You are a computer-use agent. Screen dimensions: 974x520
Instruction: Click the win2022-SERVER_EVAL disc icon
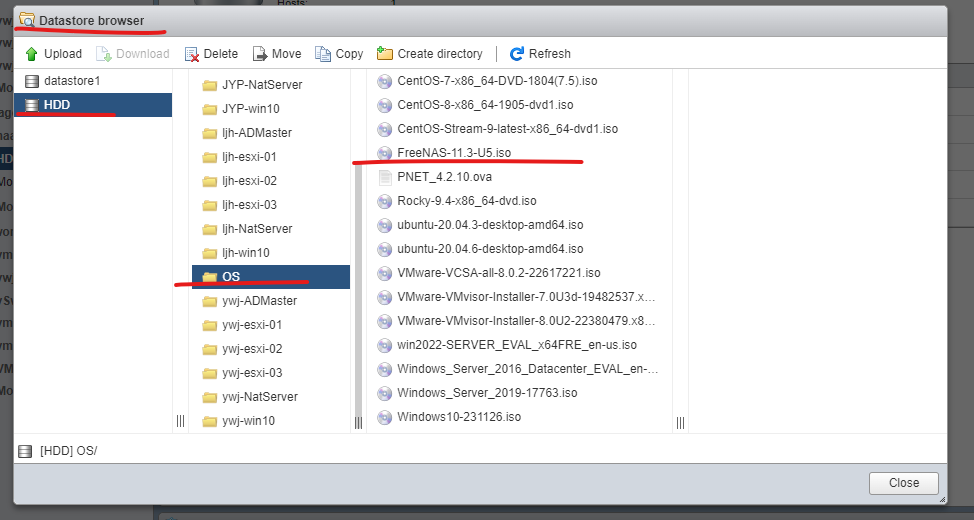(385, 345)
